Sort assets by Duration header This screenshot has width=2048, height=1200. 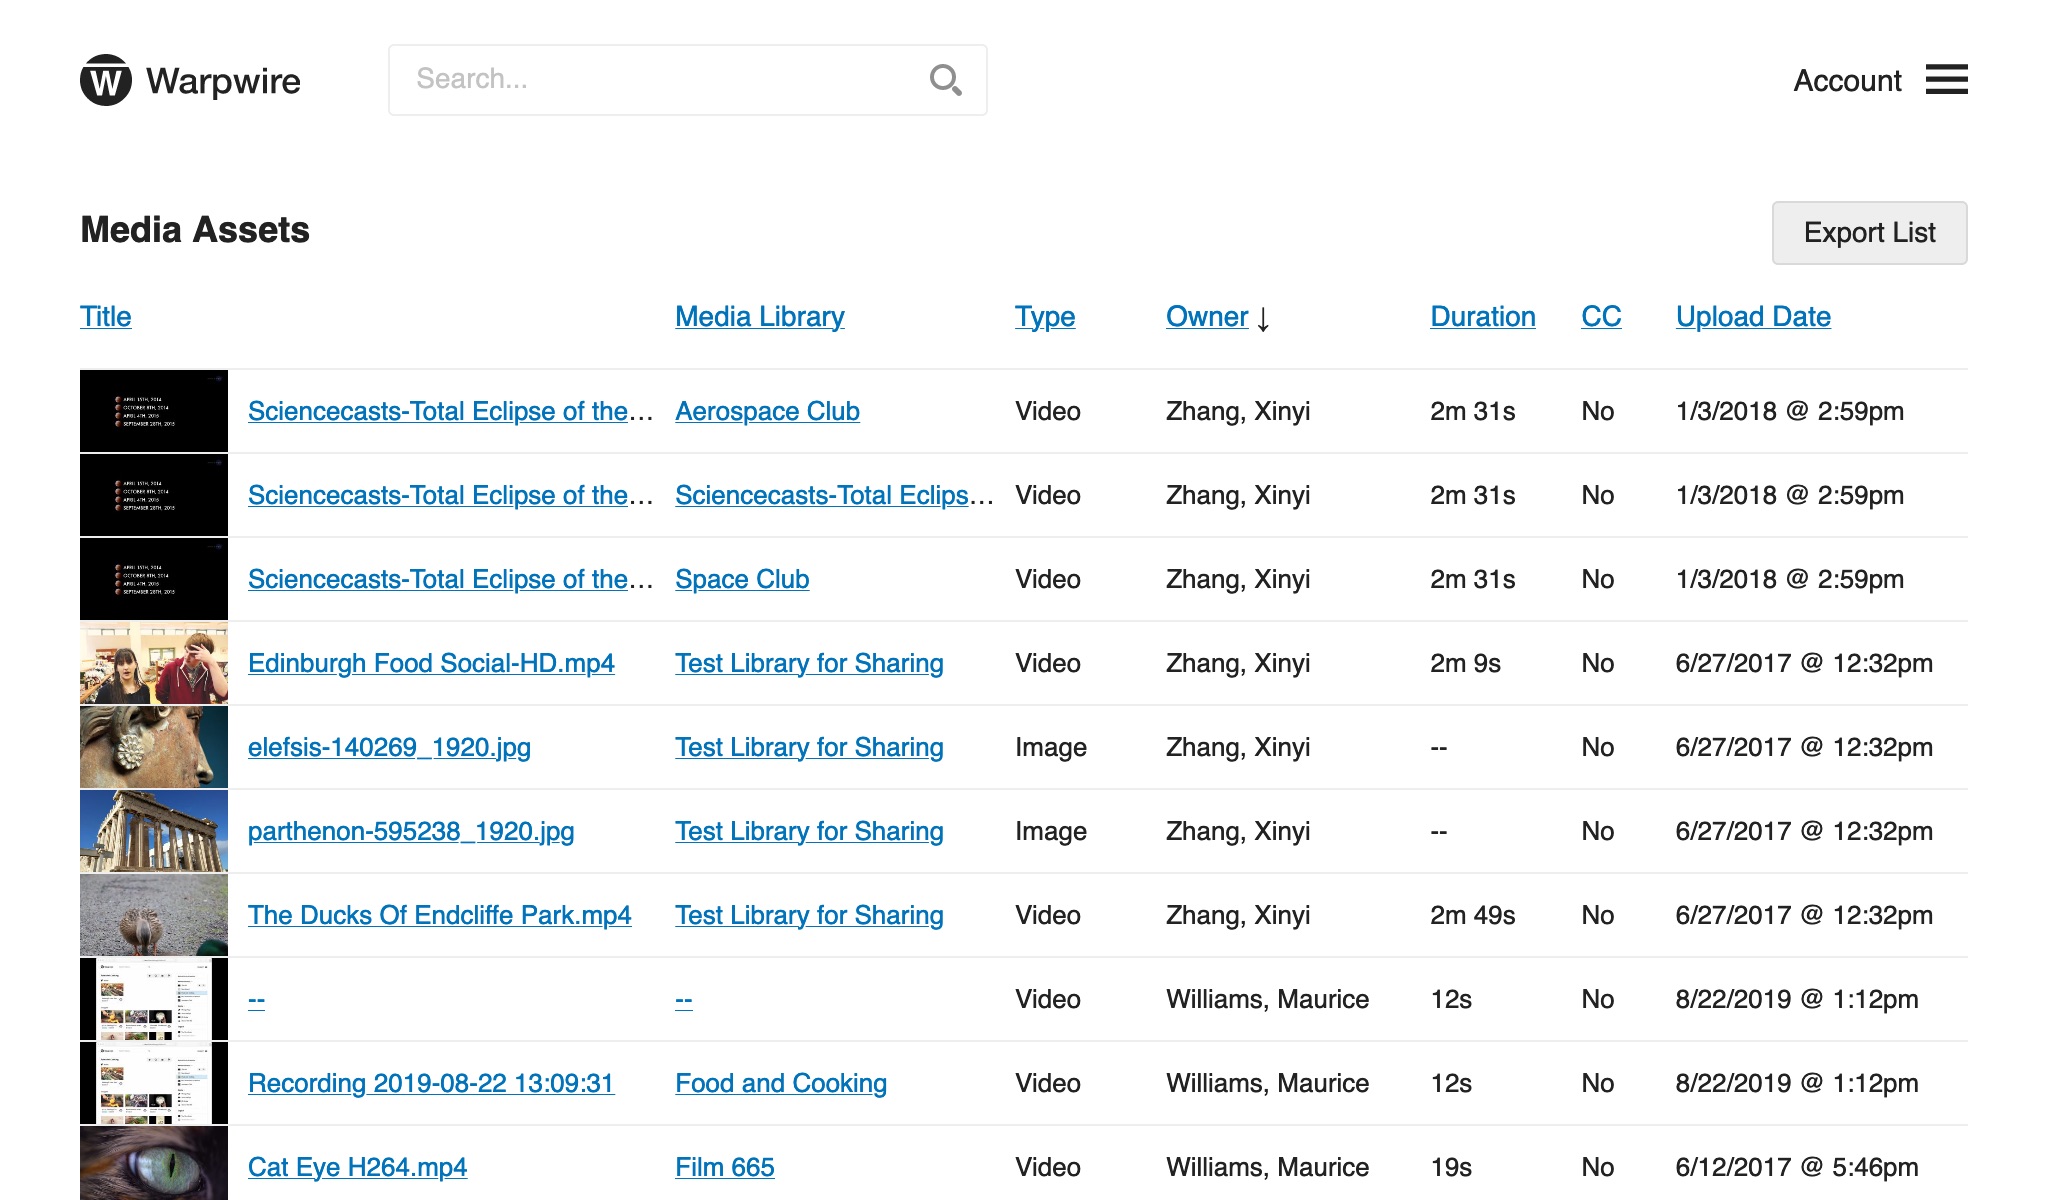coord(1482,316)
